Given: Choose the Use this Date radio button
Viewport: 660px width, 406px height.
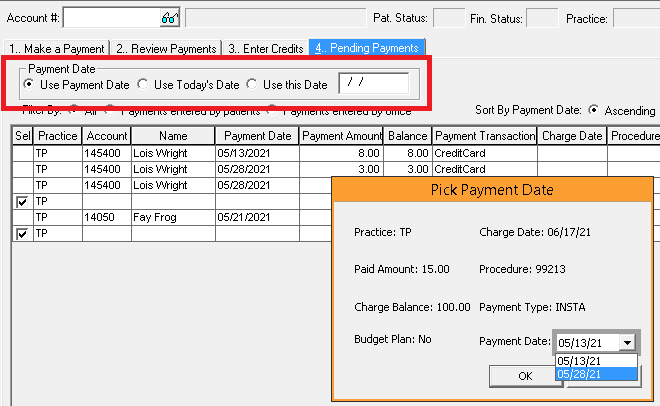Looking at the screenshot, I should (x=252, y=85).
